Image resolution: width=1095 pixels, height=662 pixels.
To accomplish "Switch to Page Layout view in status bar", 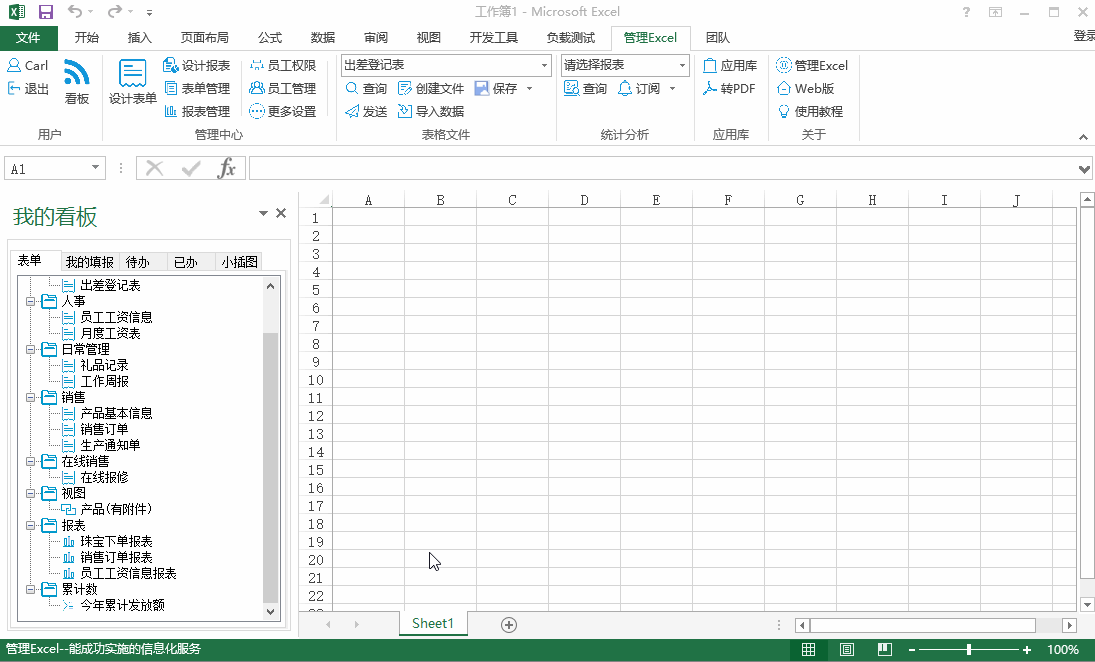I will click(x=846, y=649).
